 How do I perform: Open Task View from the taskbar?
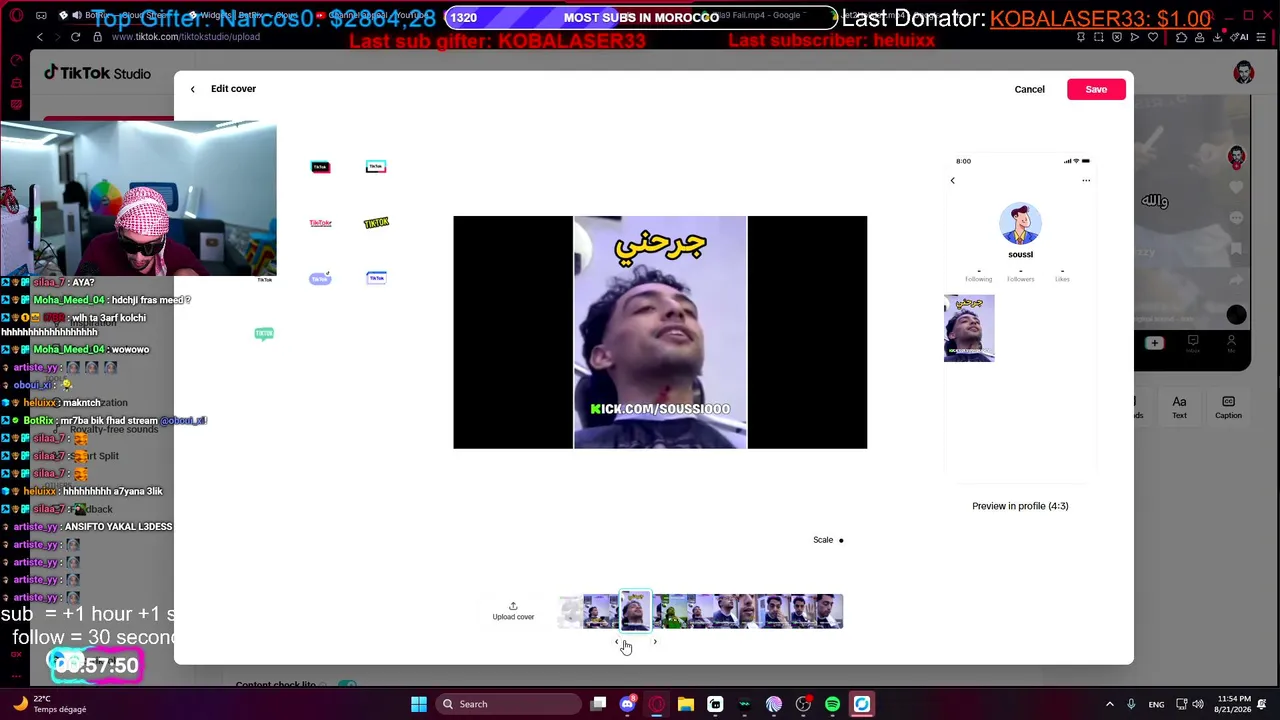coord(598,704)
